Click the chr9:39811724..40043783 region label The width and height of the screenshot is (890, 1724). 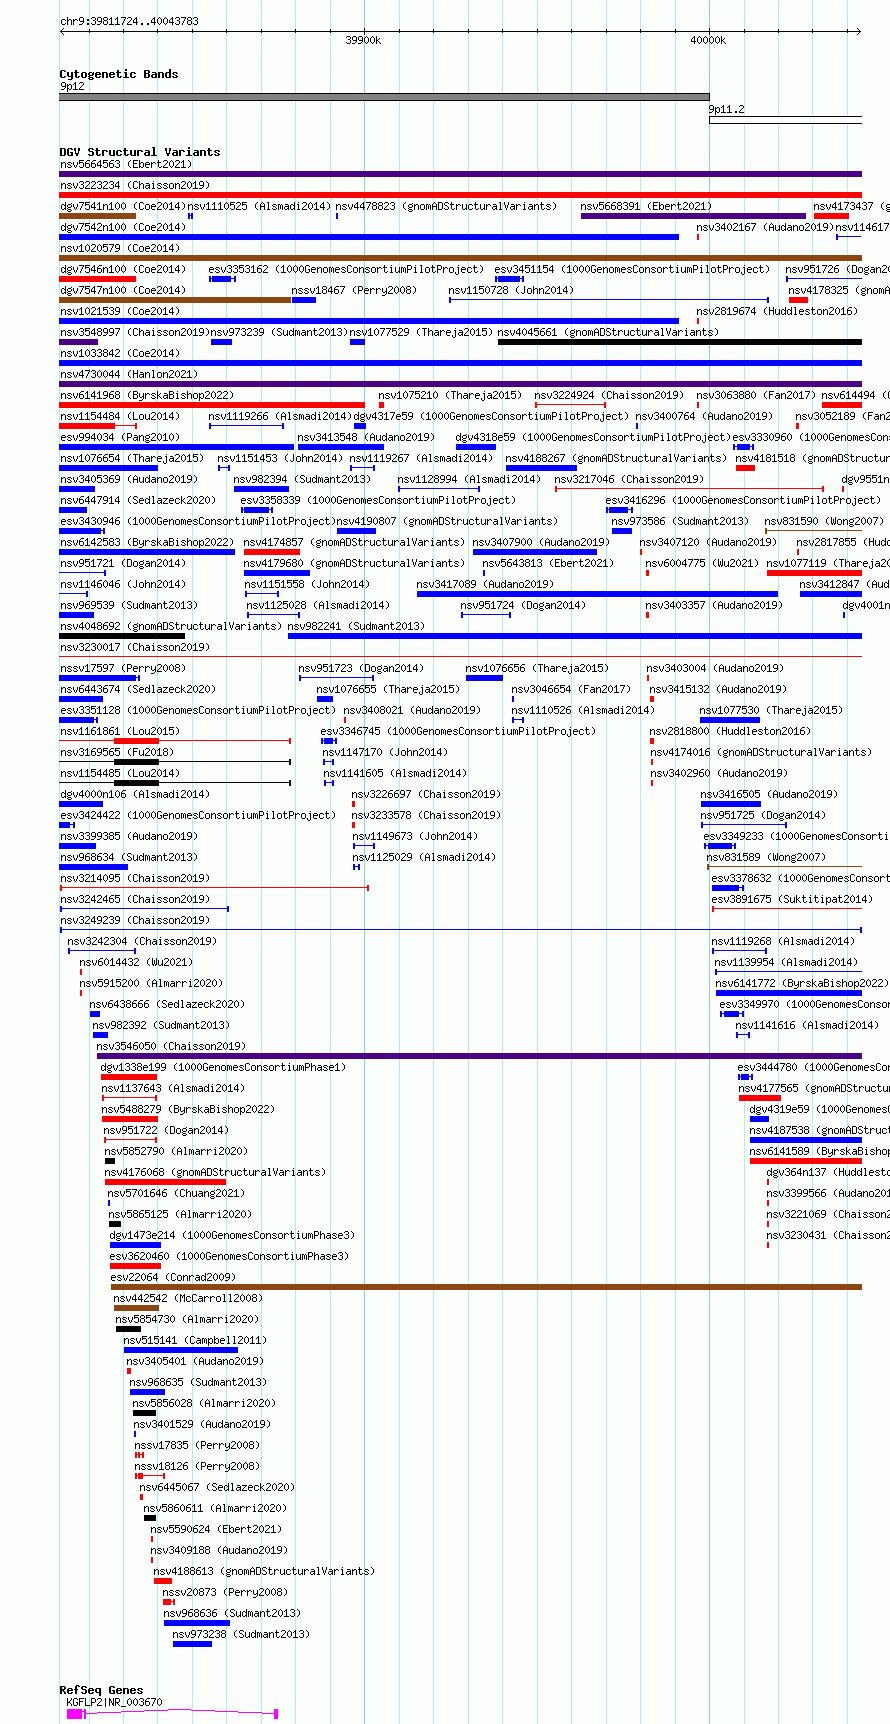tap(129, 21)
